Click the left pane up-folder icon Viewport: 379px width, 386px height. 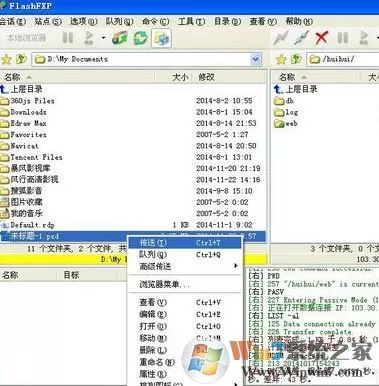point(21,59)
